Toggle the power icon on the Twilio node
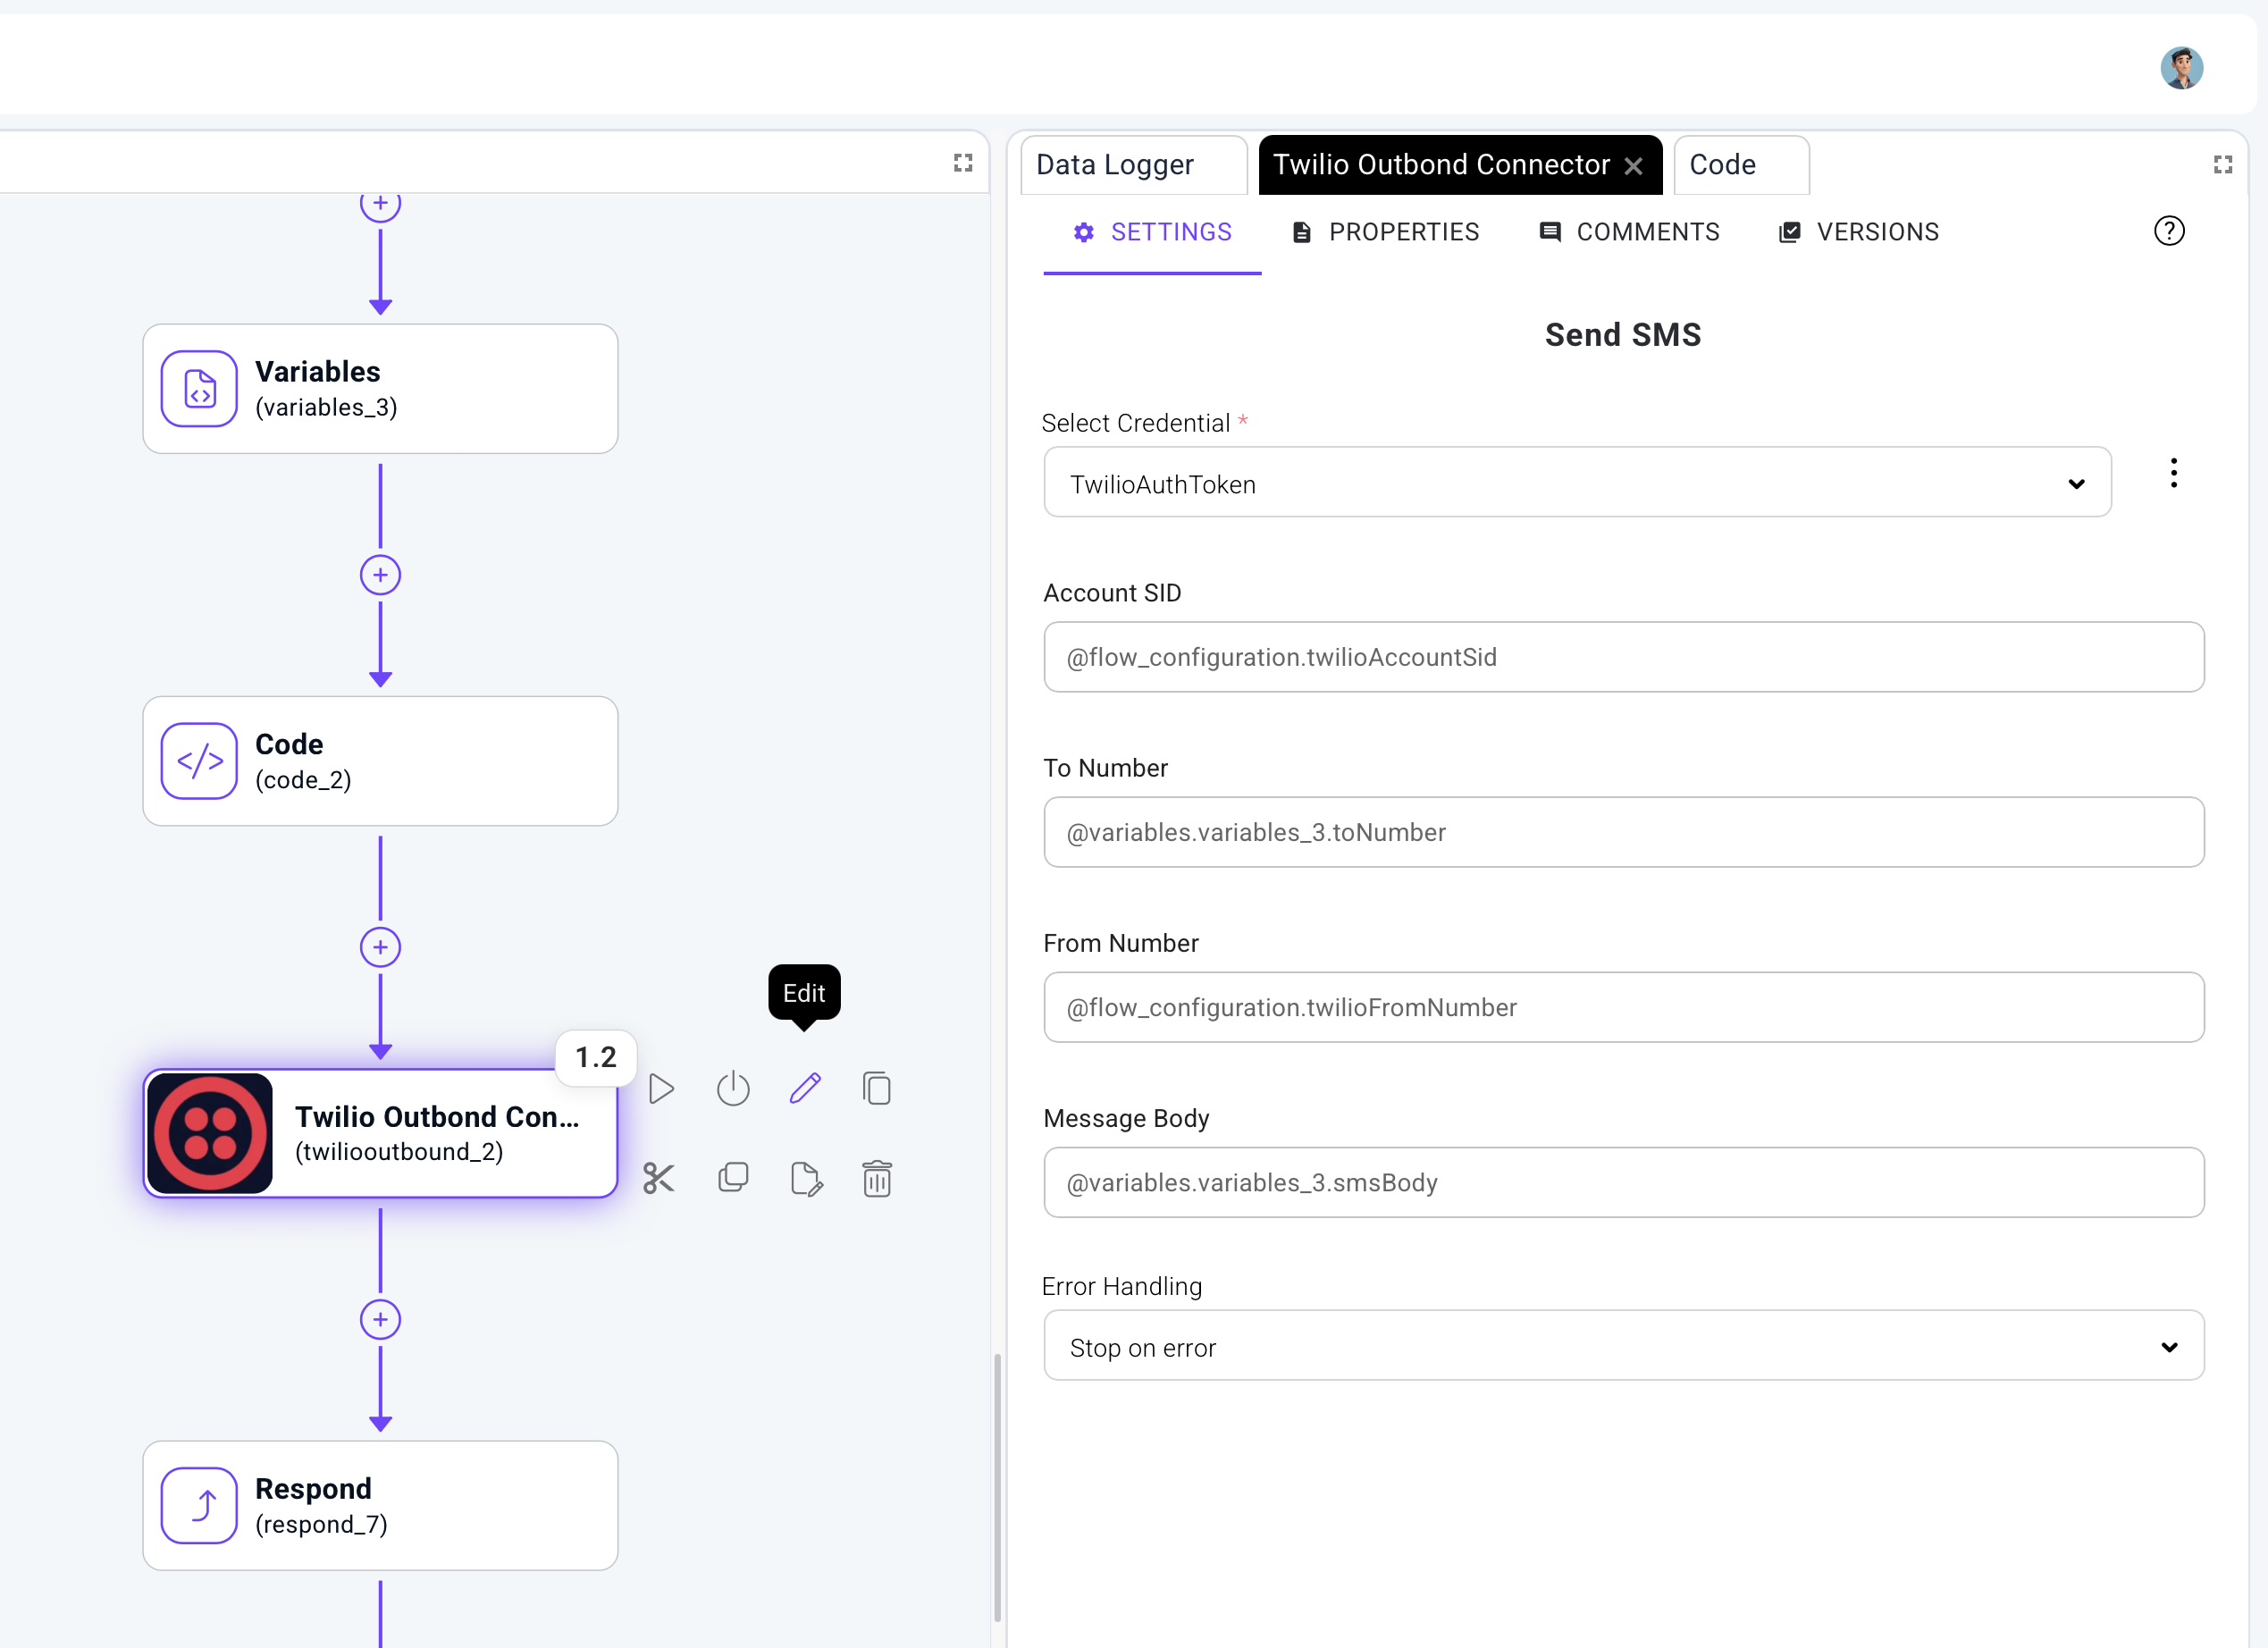 tap(733, 1088)
